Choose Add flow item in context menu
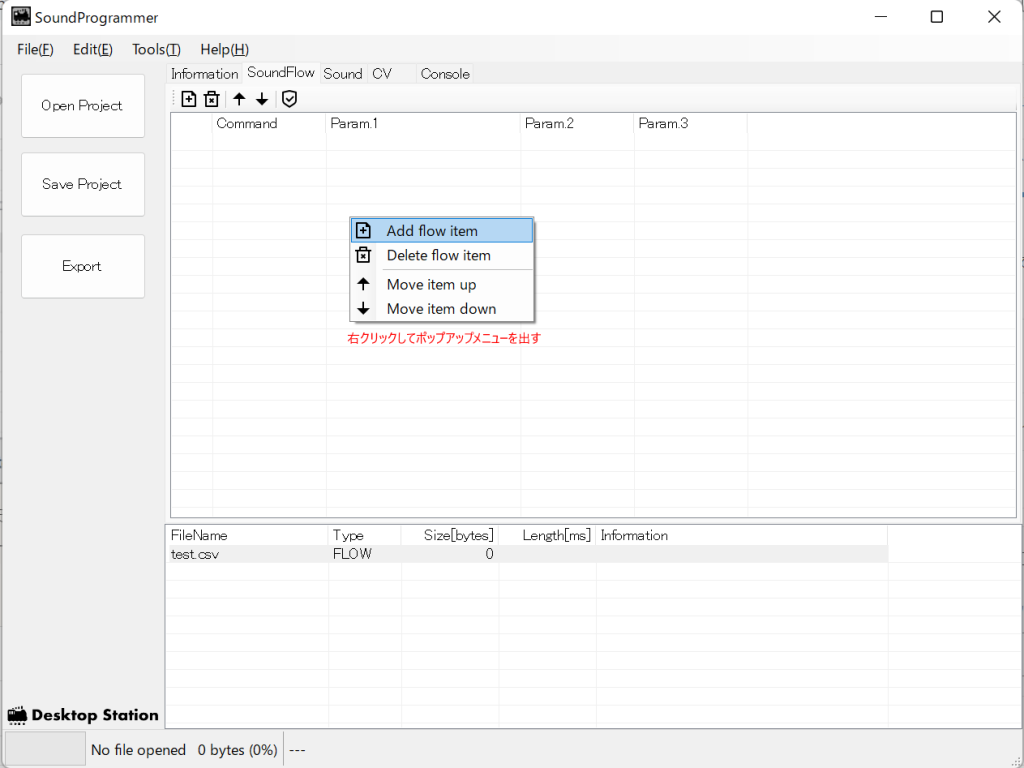The height and width of the screenshot is (768, 1024). (432, 231)
